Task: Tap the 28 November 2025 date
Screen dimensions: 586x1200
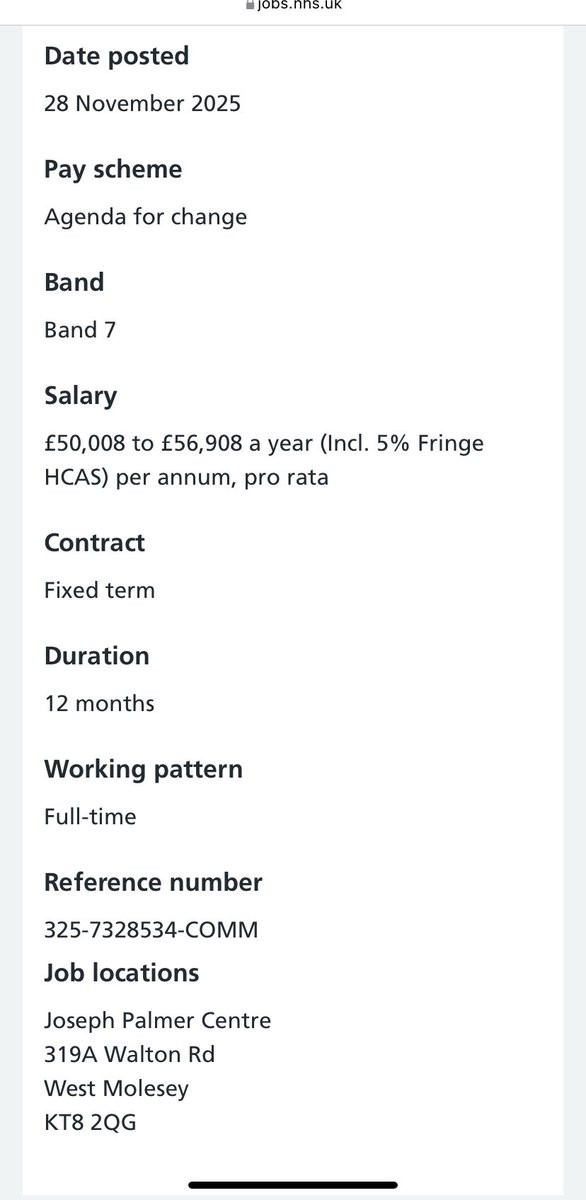Action: (x=142, y=103)
